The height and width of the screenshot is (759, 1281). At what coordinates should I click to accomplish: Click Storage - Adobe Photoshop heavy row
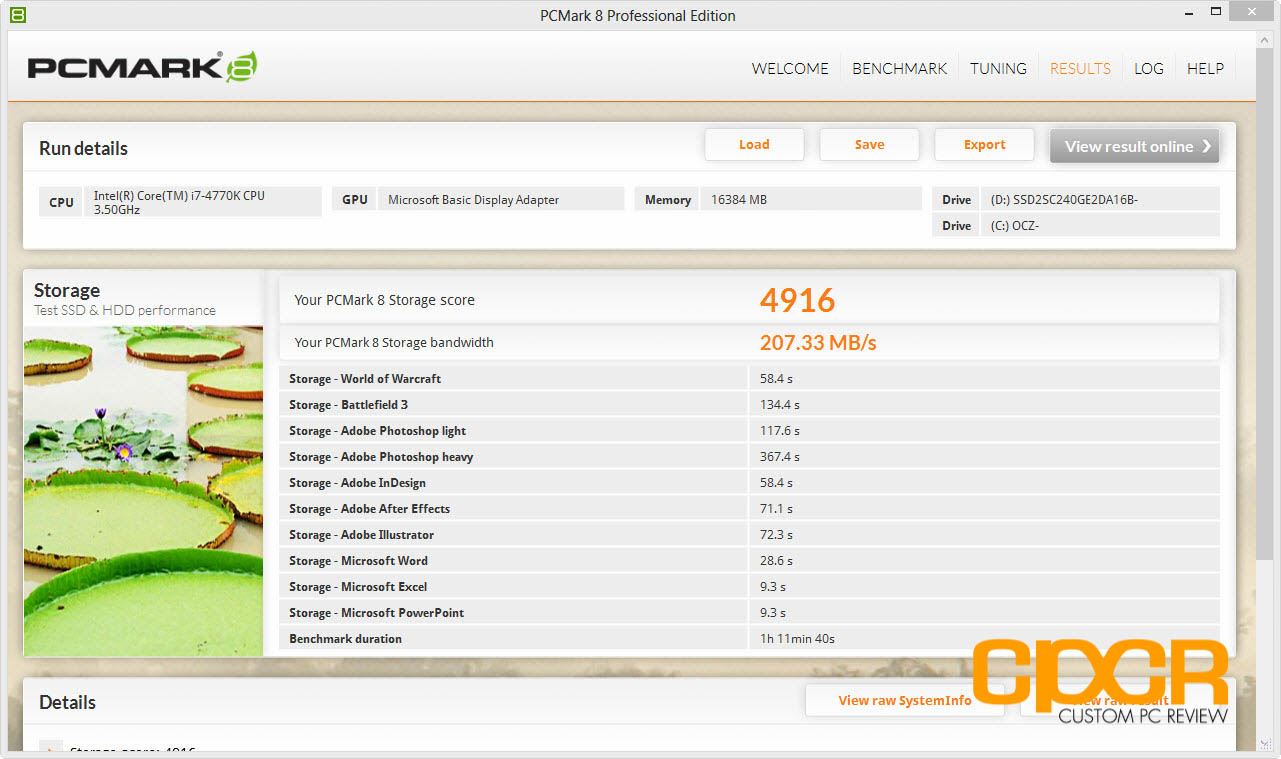749,457
